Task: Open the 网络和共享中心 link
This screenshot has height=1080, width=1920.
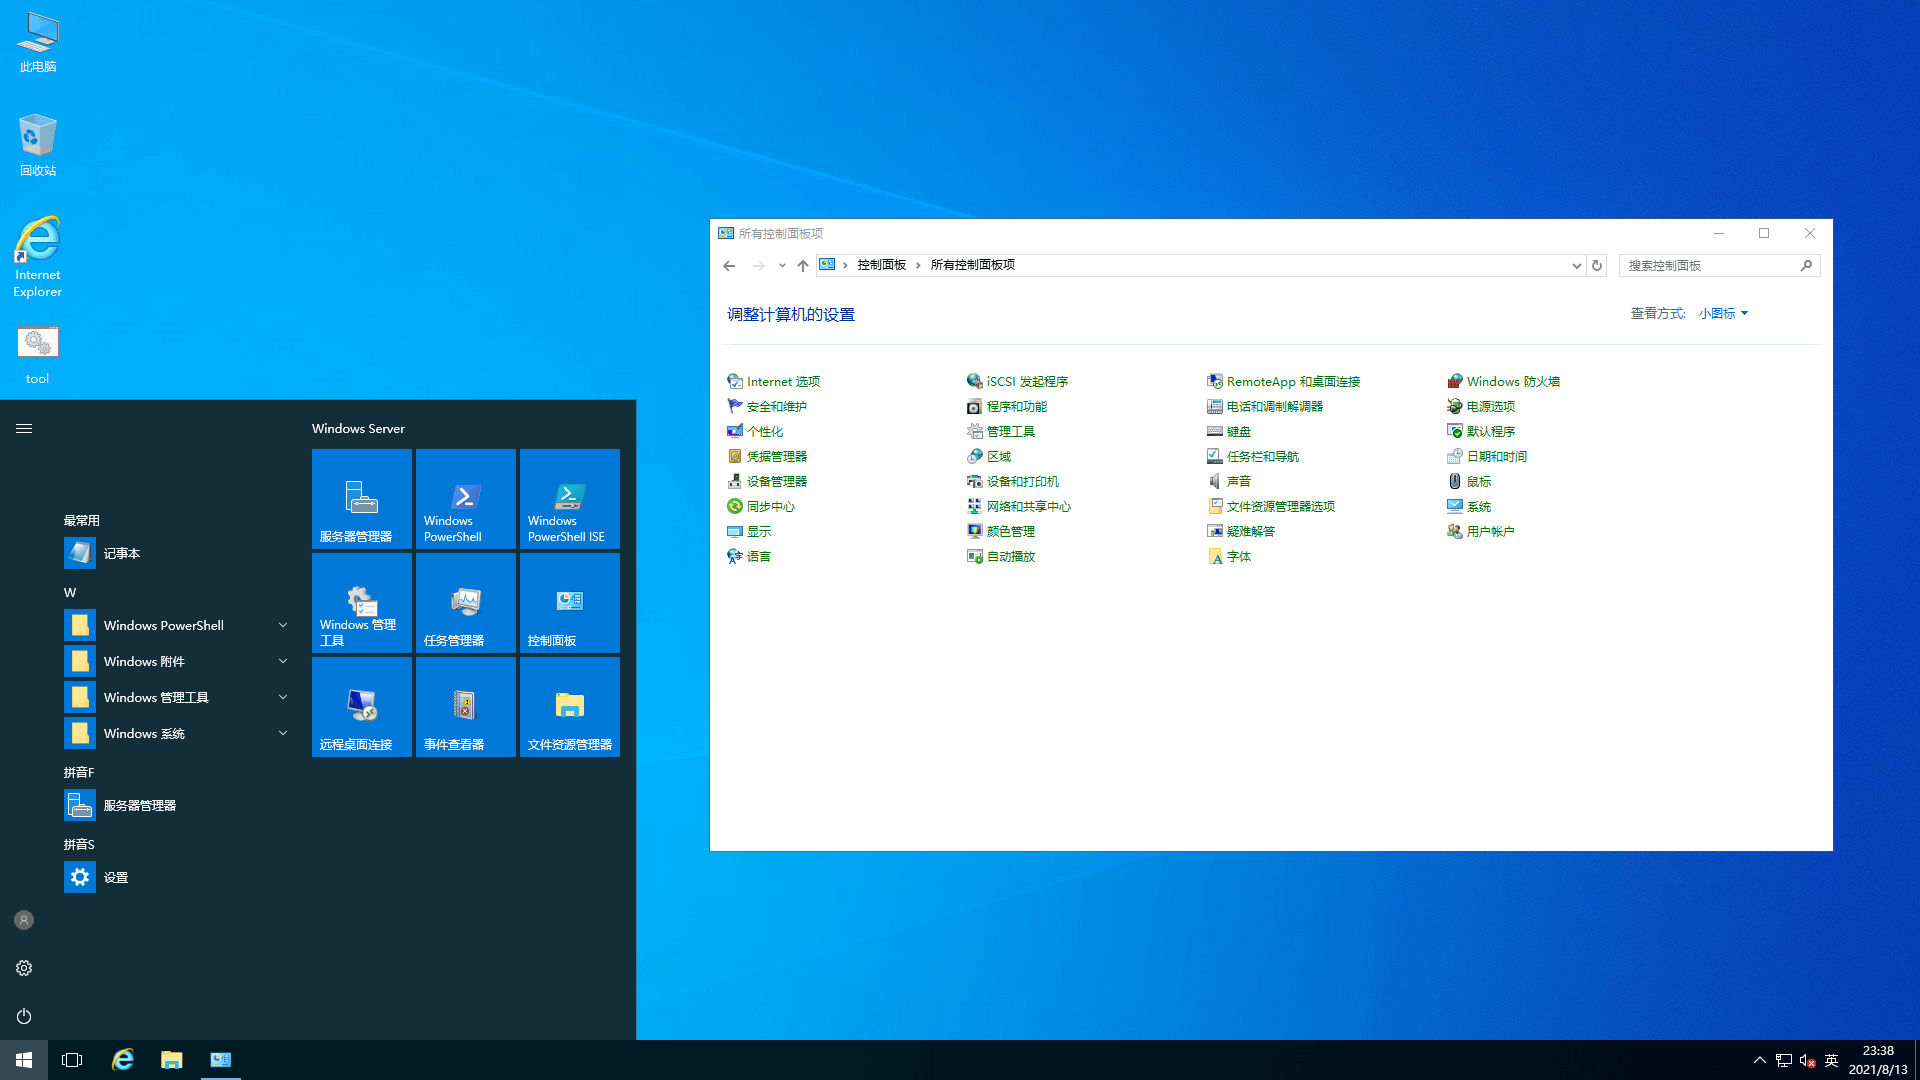Action: click(1028, 506)
